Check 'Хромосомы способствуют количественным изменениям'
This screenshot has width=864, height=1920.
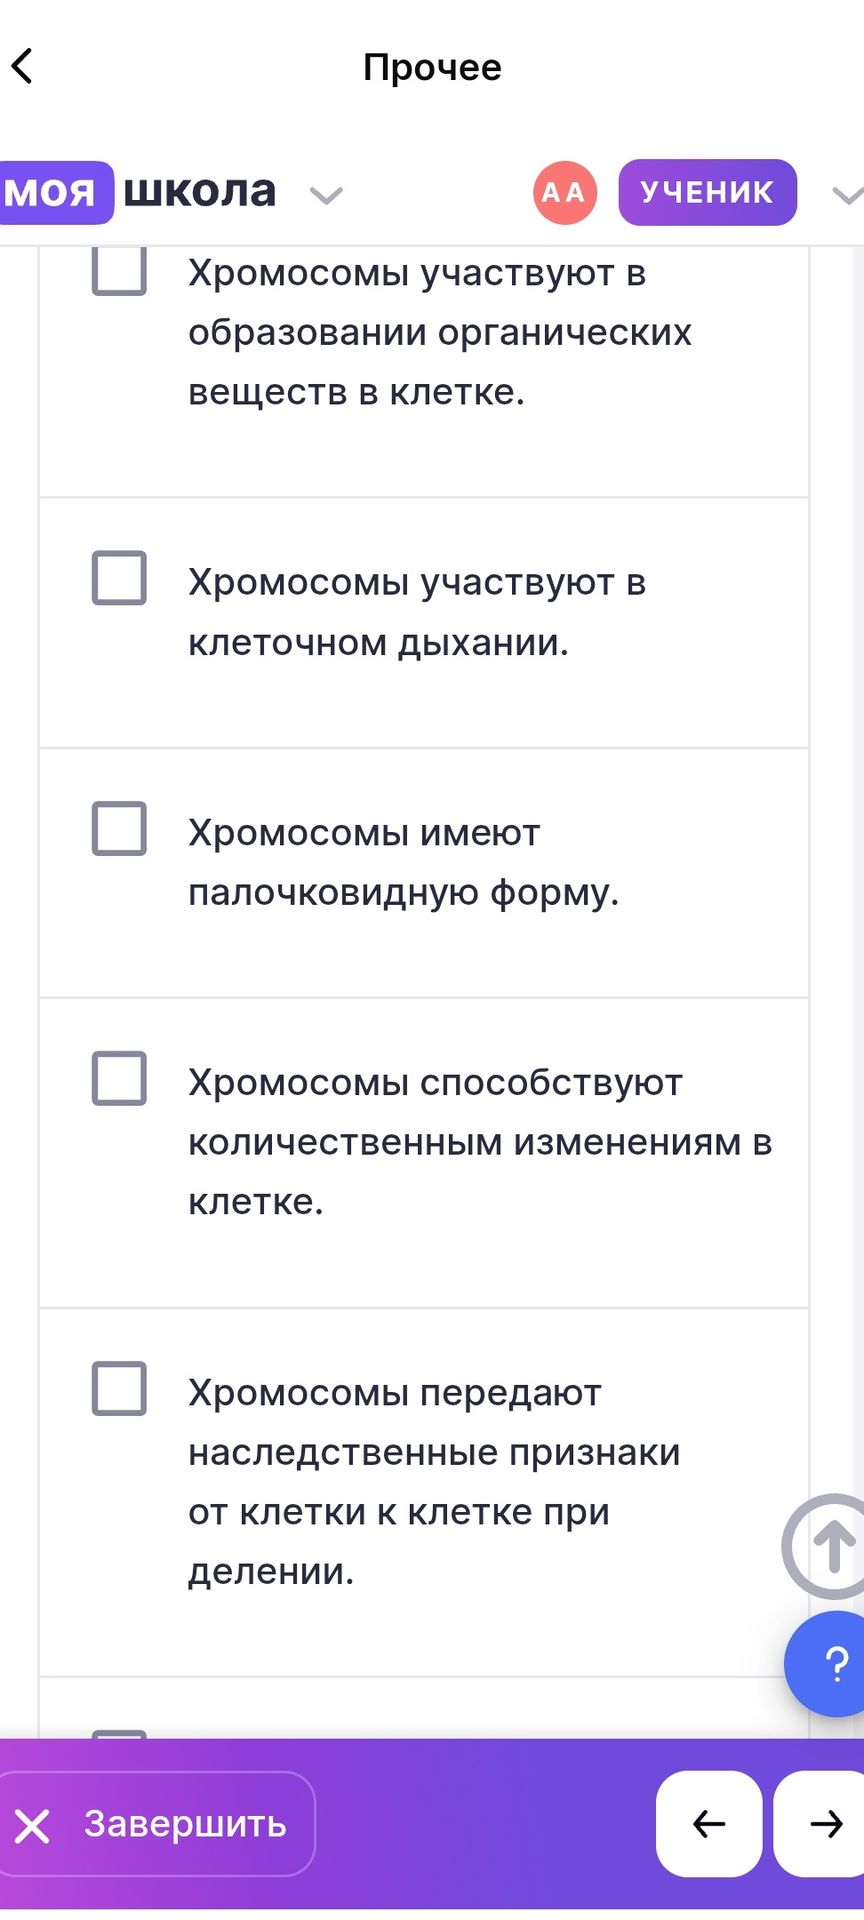click(x=119, y=1078)
